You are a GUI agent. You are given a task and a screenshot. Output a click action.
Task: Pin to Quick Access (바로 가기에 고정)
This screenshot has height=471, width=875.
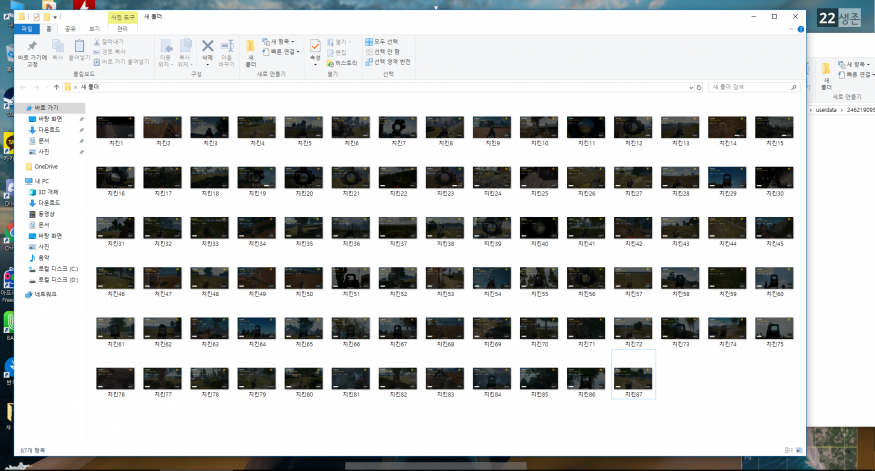(x=31, y=52)
